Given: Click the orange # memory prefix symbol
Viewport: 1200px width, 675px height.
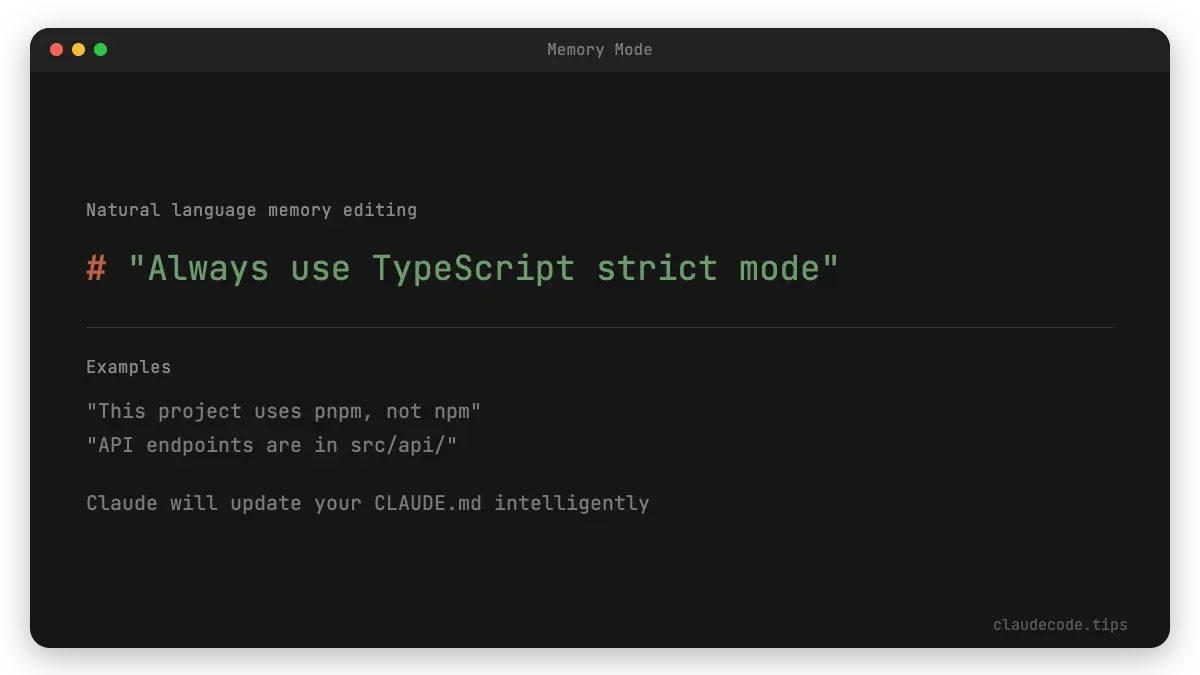Looking at the screenshot, I should click(96, 268).
